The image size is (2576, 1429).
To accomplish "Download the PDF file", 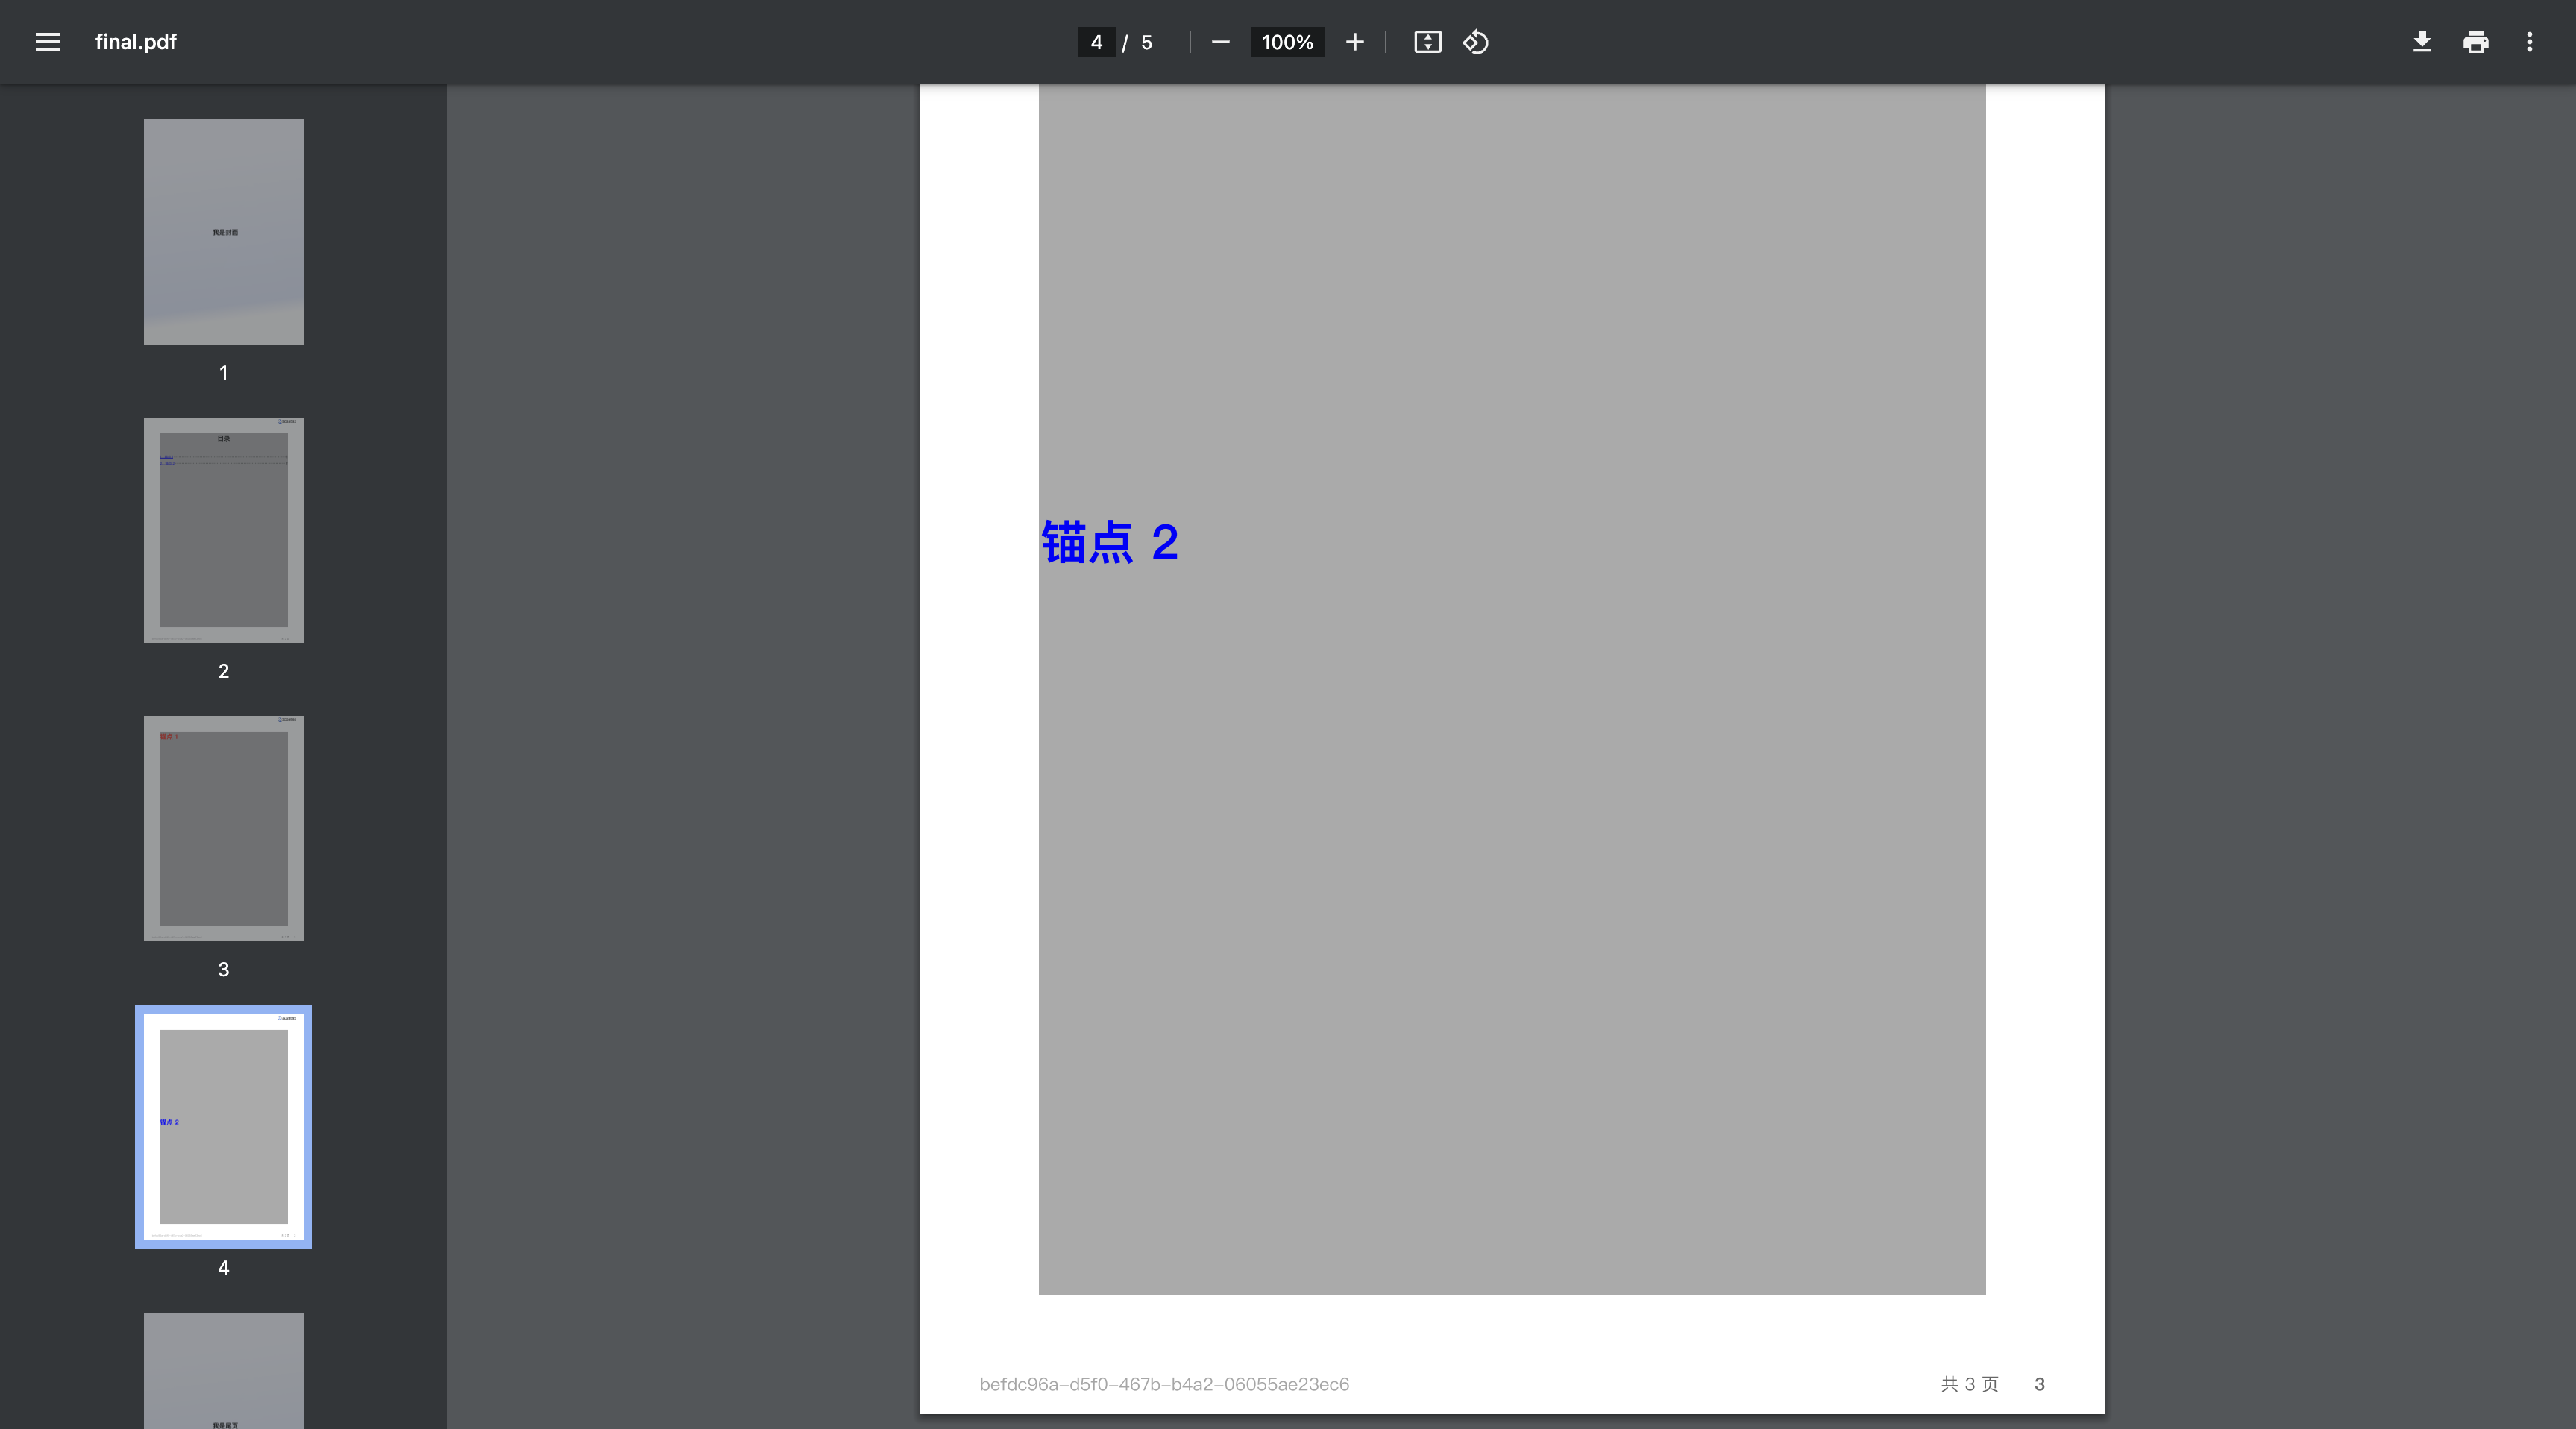I will (x=2421, y=42).
